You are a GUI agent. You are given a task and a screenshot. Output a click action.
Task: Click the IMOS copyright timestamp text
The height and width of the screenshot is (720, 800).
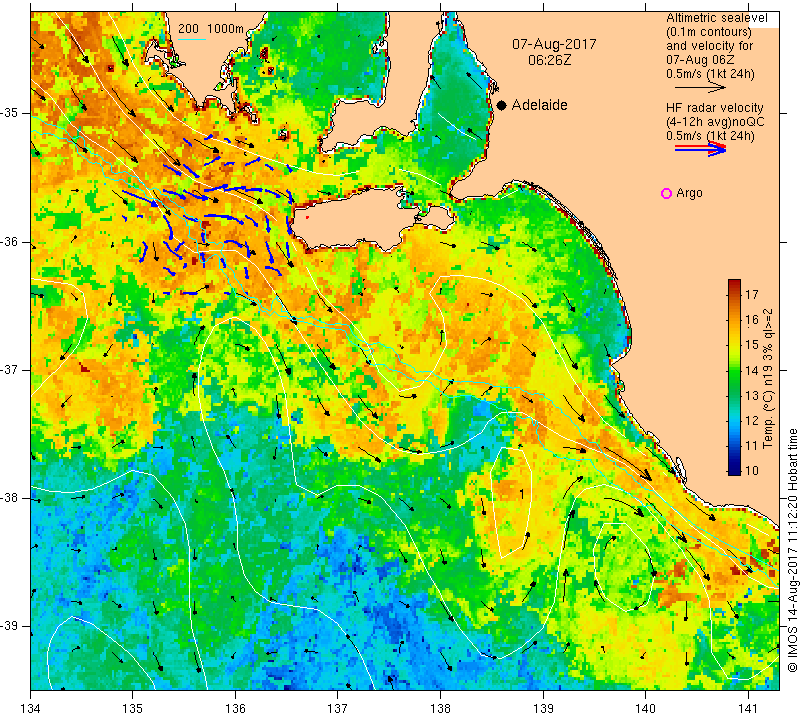point(792,549)
